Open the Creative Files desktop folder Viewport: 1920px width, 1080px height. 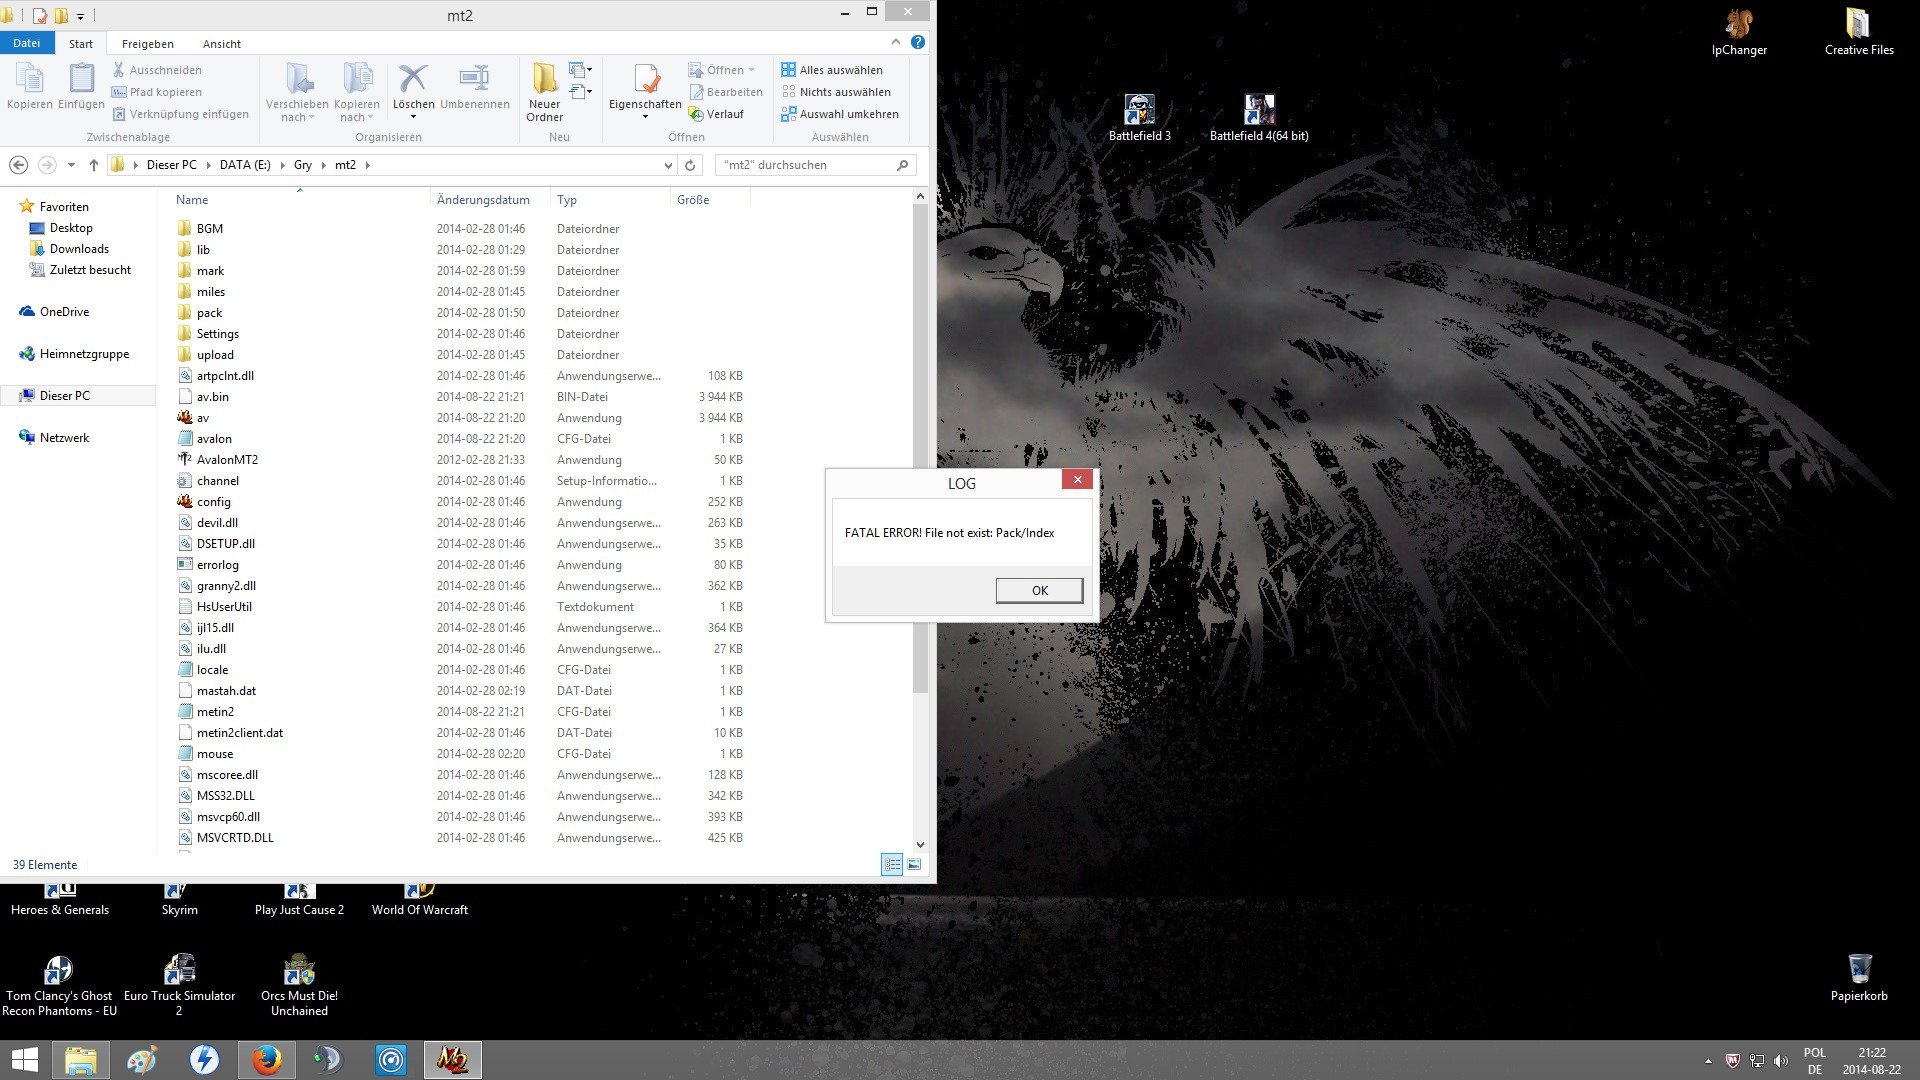click(1859, 31)
